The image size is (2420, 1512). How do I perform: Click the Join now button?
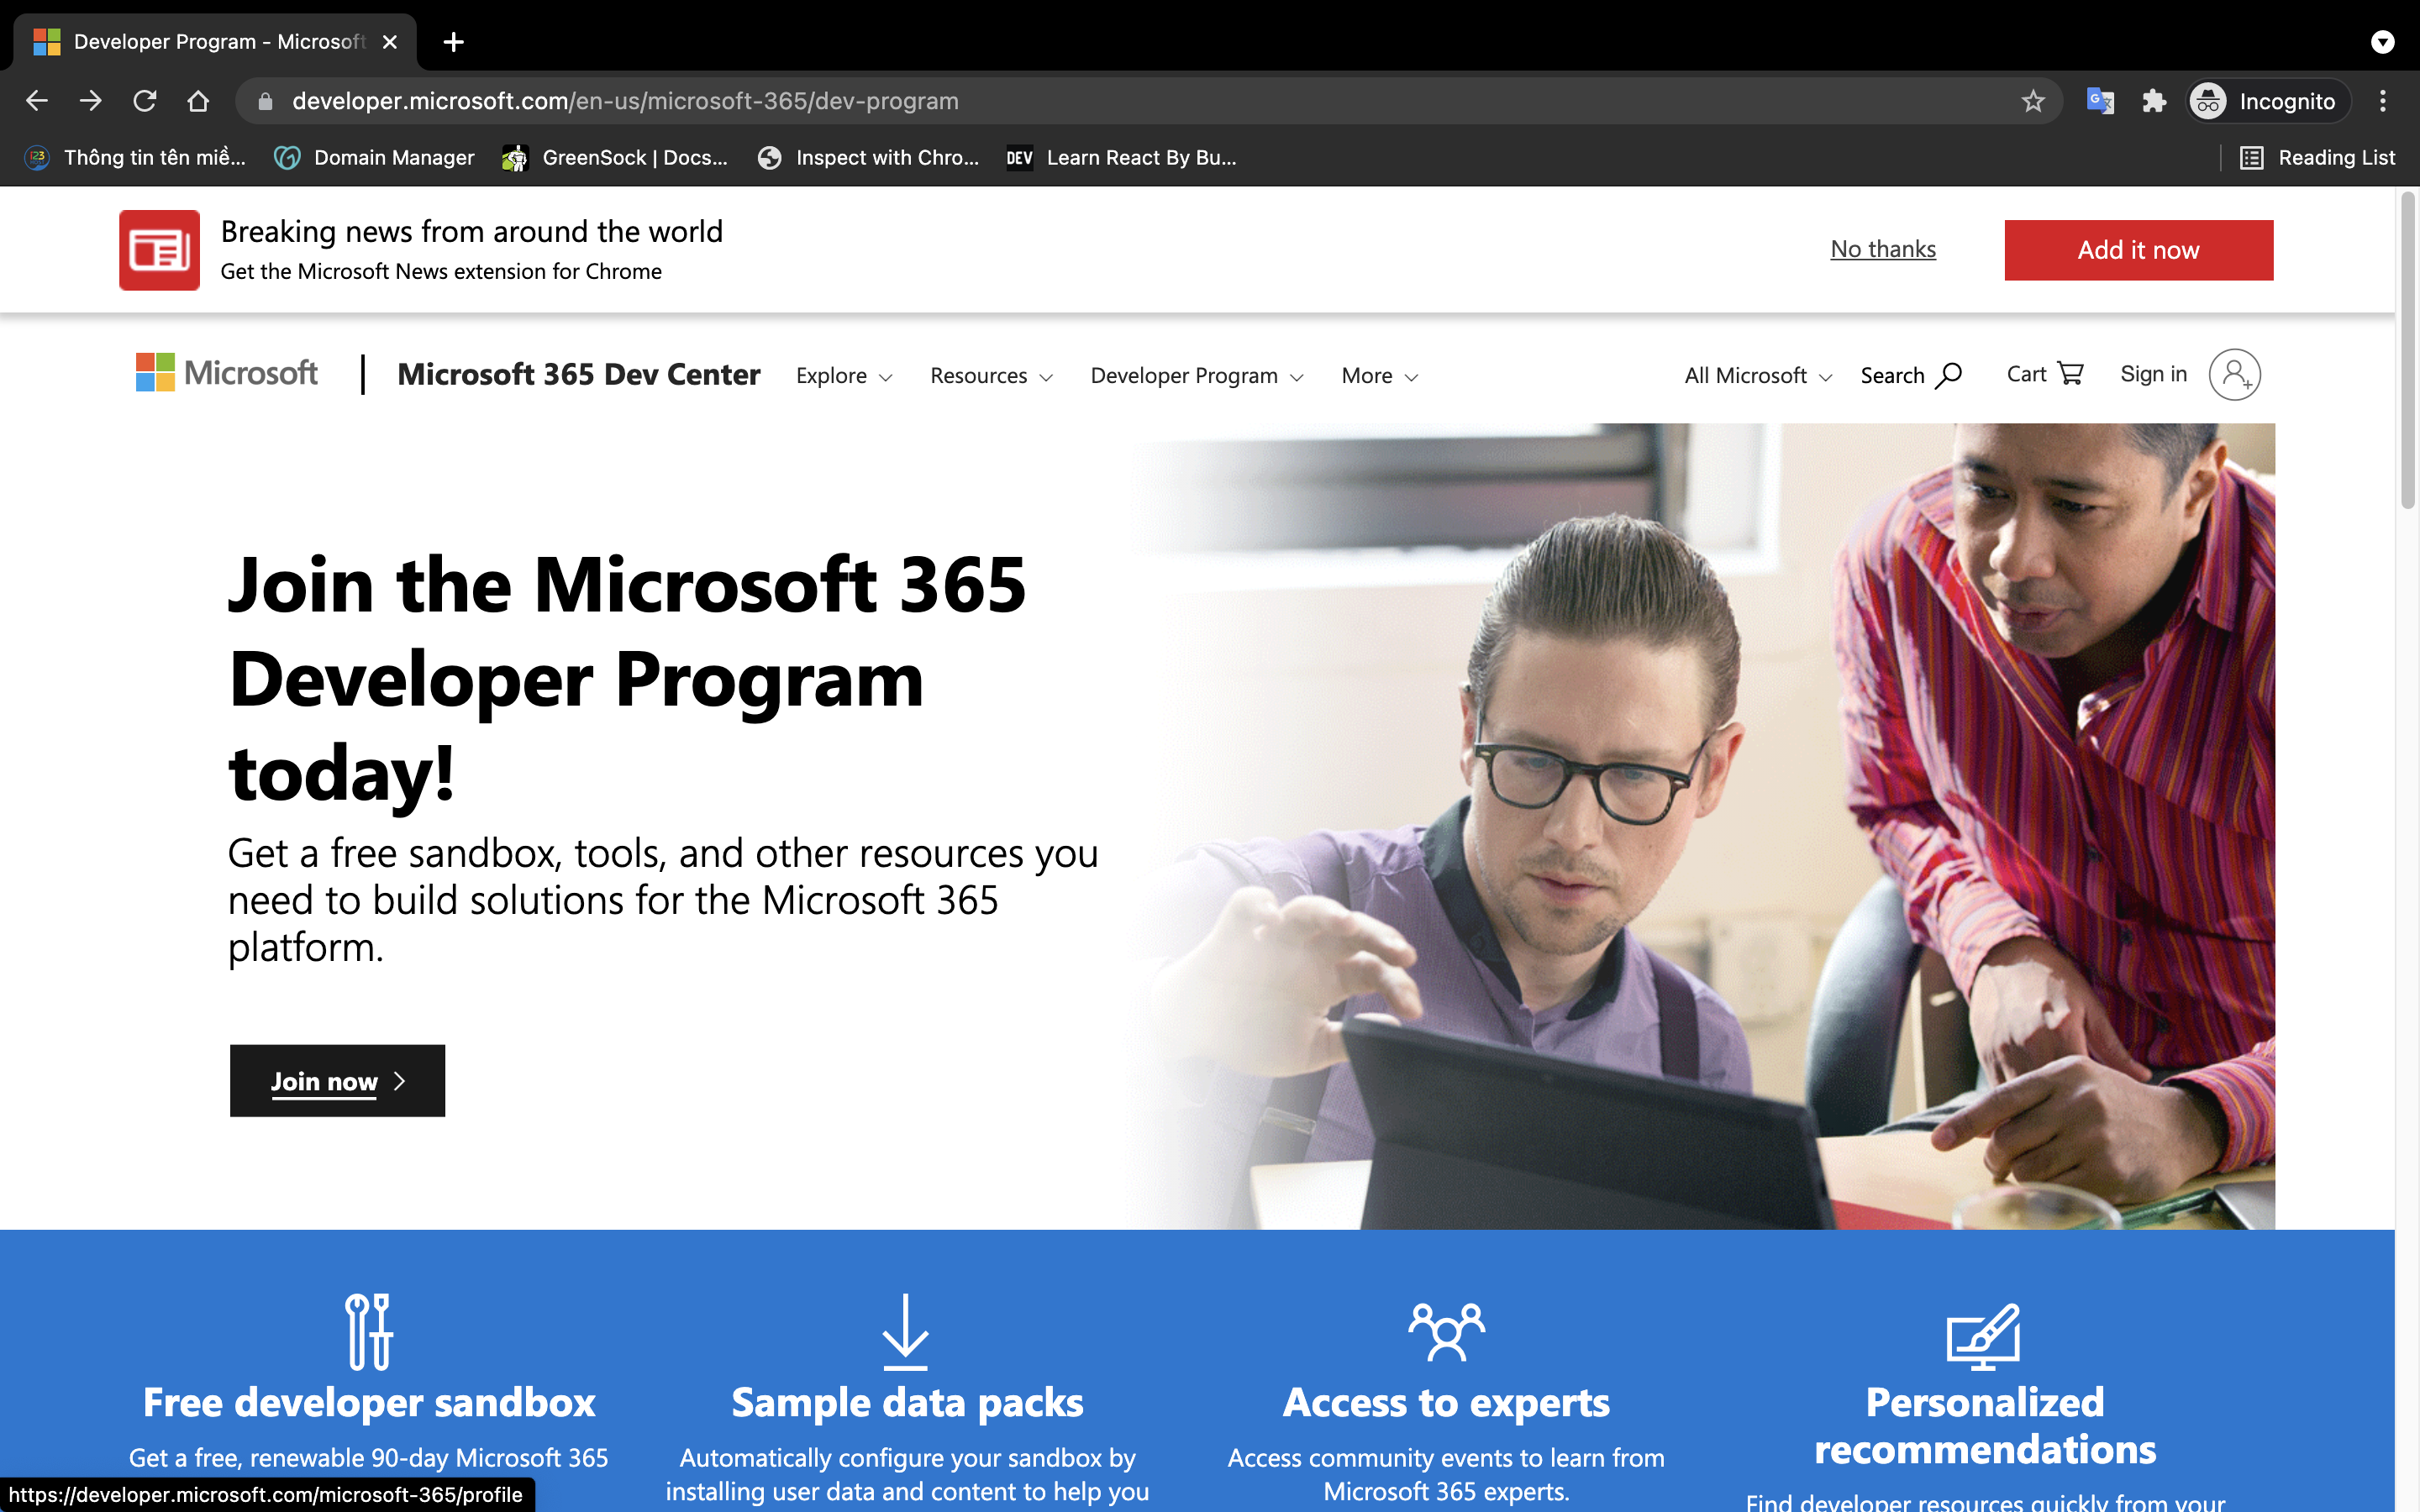point(337,1080)
